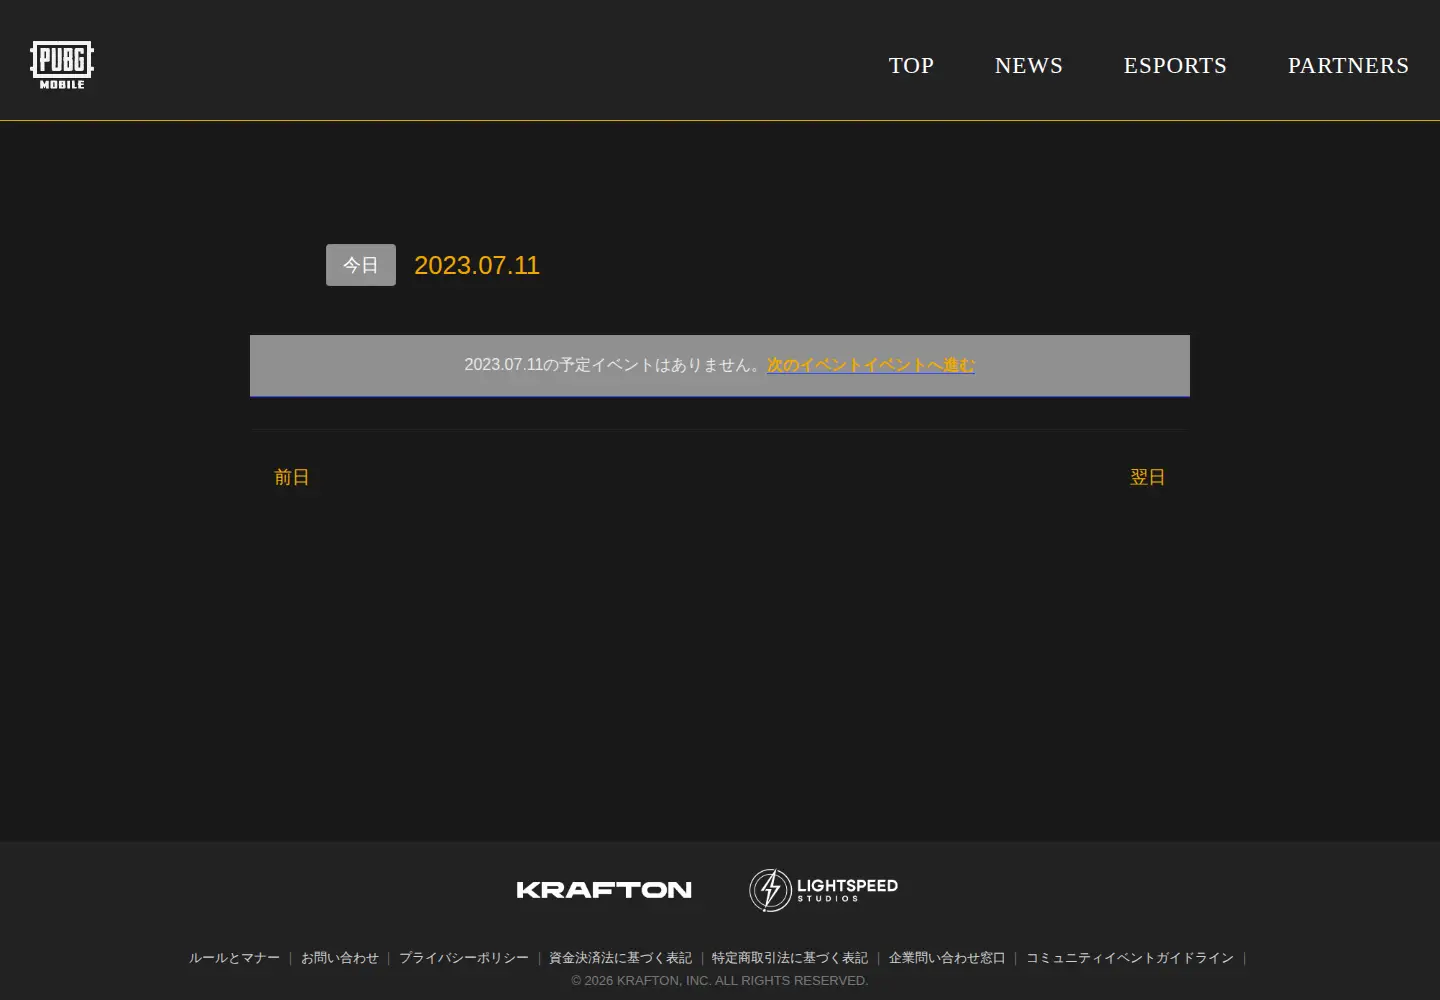Open the NEWS menu item

[1028, 65]
